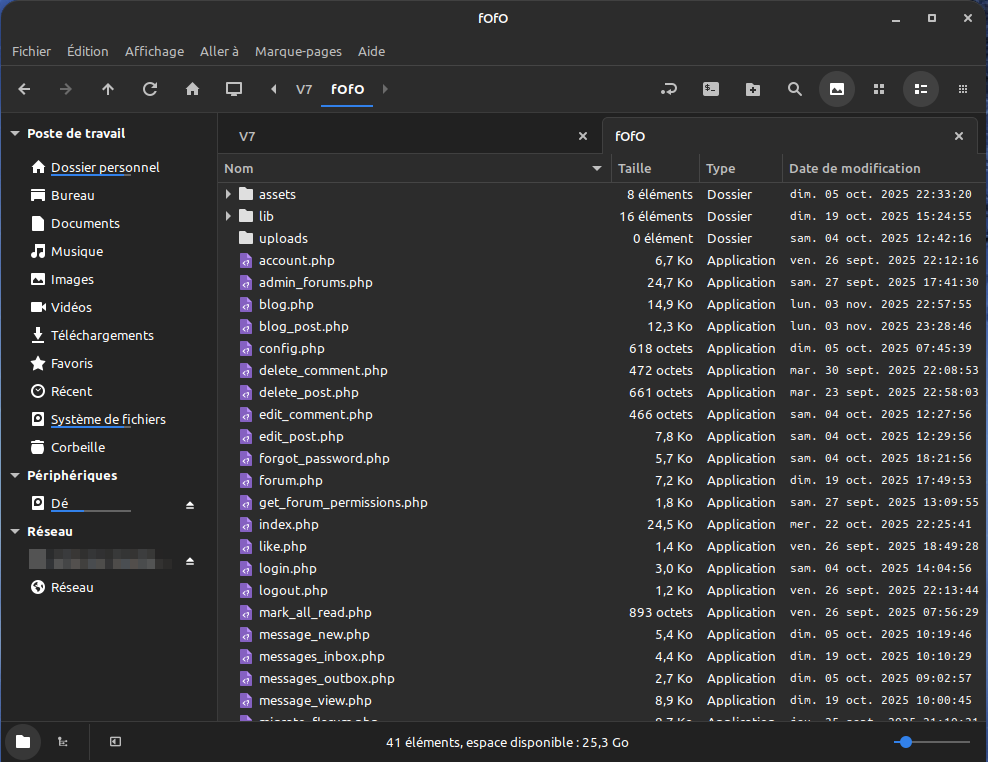Image resolution: width=988 pixels, height=762 pixels.
Task: Eject the network drive in Réseau
Action: click(190, 561)
